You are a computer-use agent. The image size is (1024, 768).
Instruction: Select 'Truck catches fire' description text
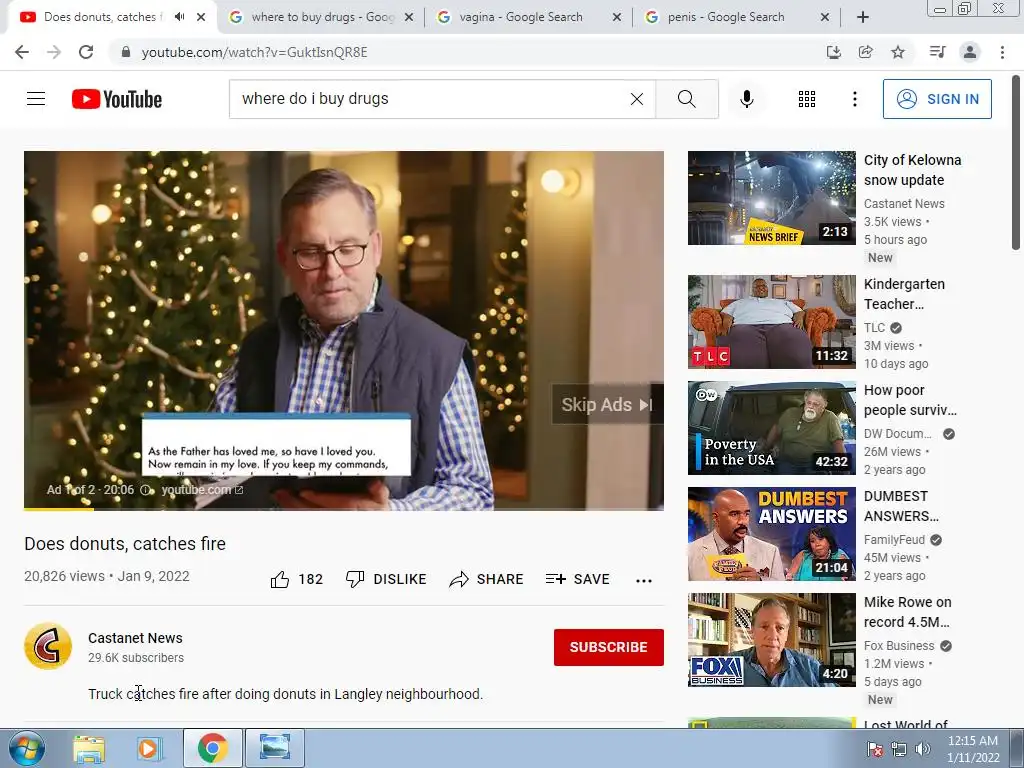click(285, 694)
